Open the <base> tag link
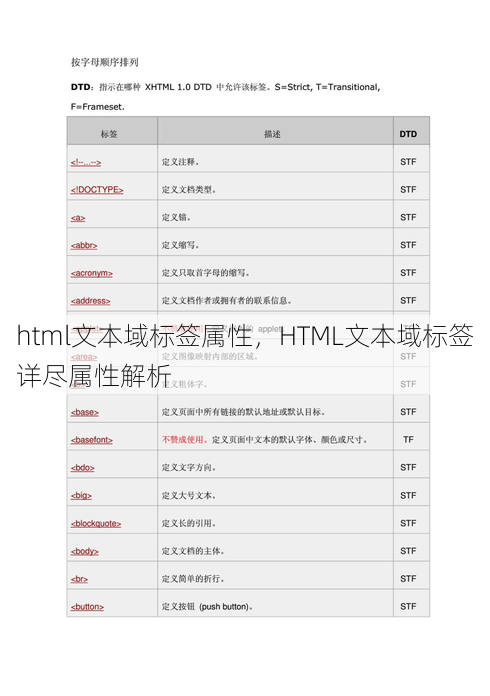The image size is (490, 696). (85, 412)
